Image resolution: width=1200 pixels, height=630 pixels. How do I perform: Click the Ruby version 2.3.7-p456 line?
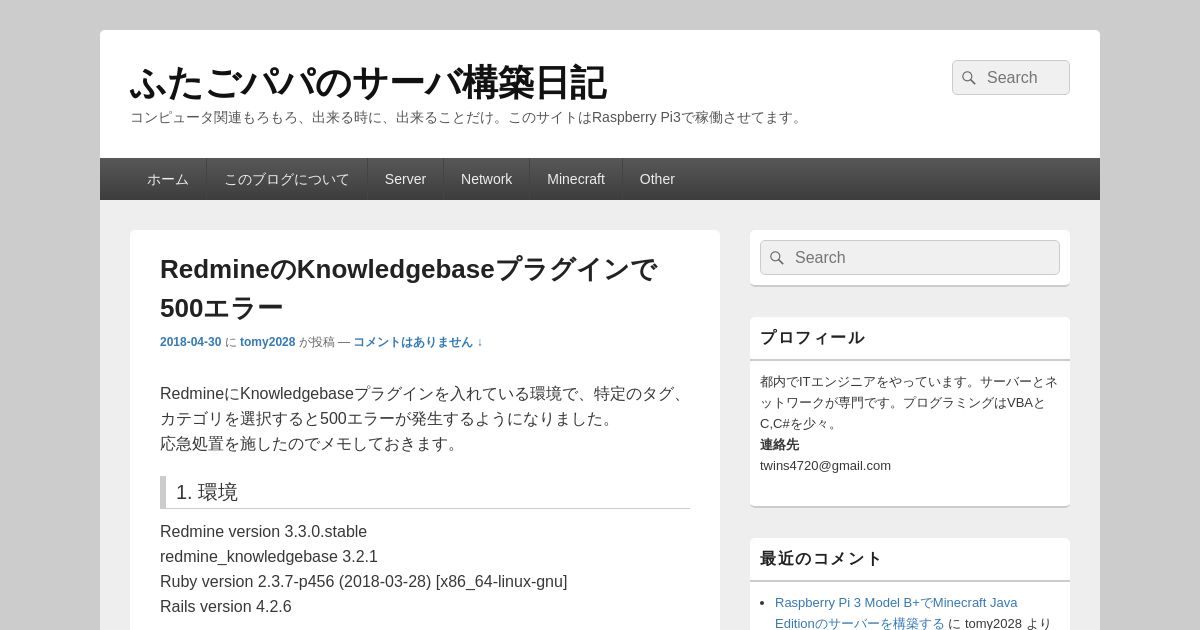click(363, 582)
